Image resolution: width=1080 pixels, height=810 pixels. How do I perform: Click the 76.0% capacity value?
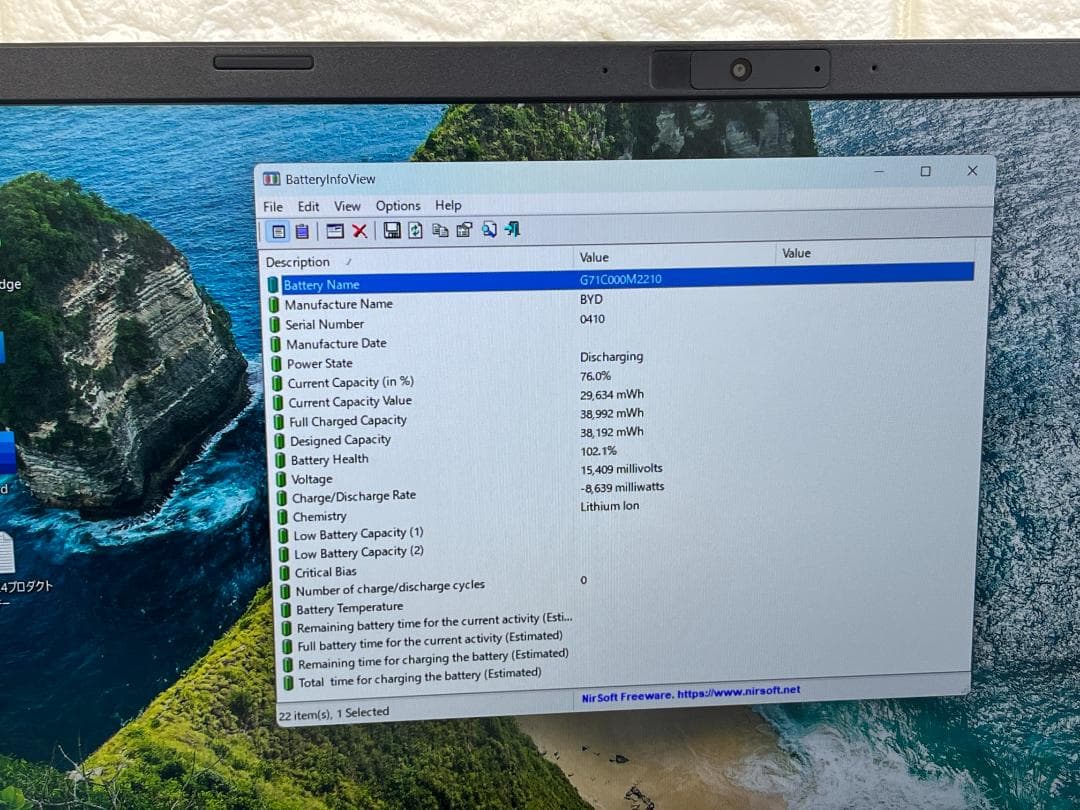point(595,376)
